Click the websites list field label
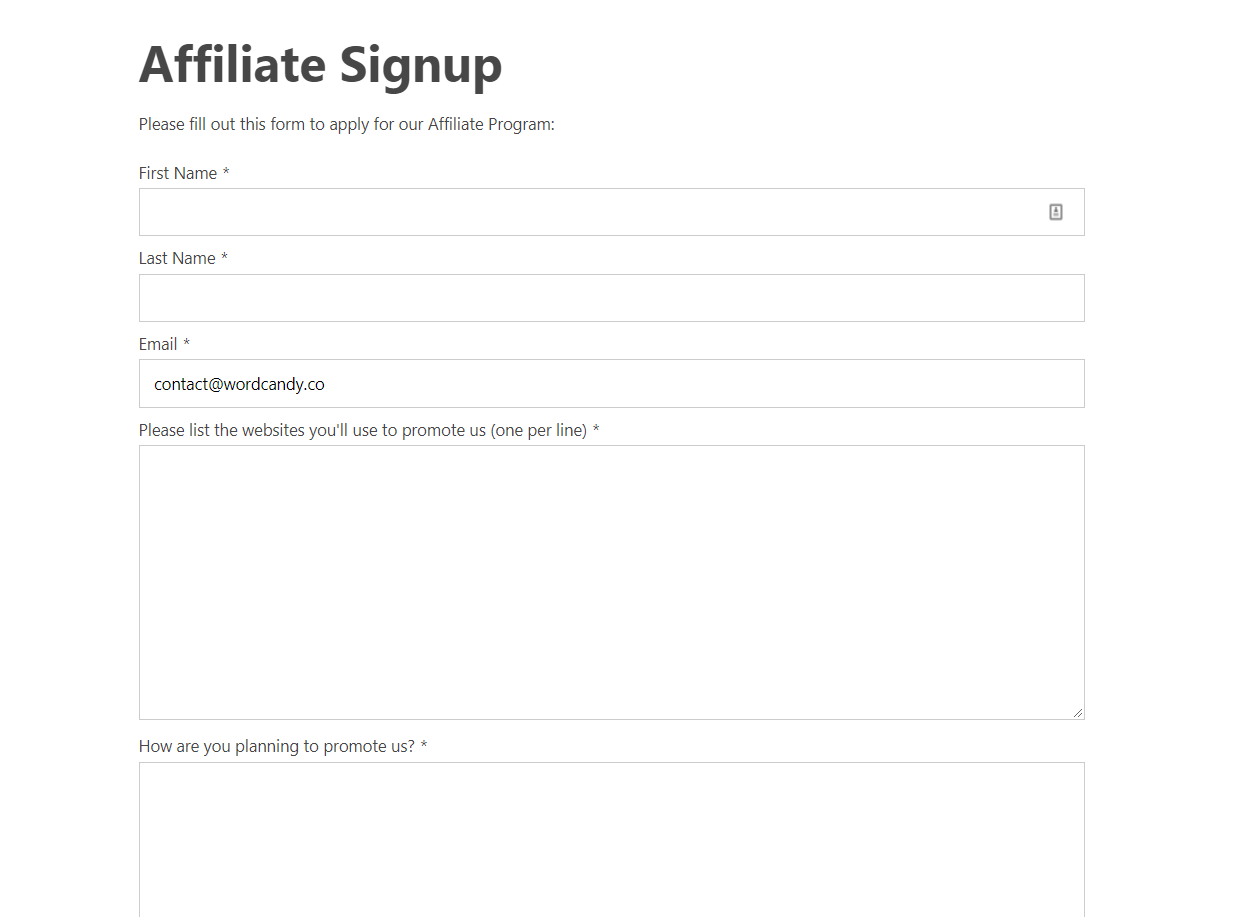Viewport: 1235px width, 917px height. coord(362,430)
